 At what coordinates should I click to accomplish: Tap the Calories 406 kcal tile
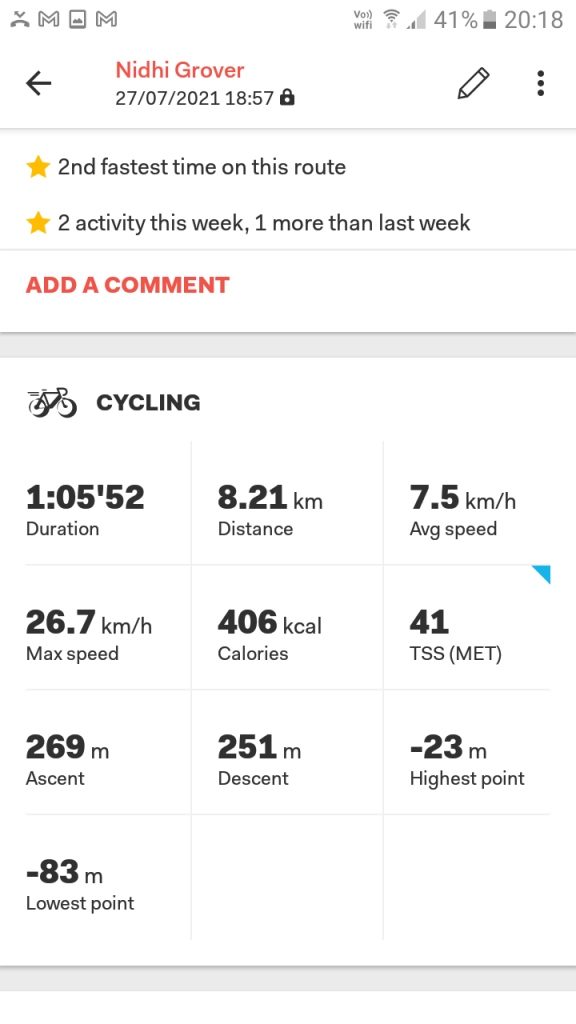click(287, 628)
